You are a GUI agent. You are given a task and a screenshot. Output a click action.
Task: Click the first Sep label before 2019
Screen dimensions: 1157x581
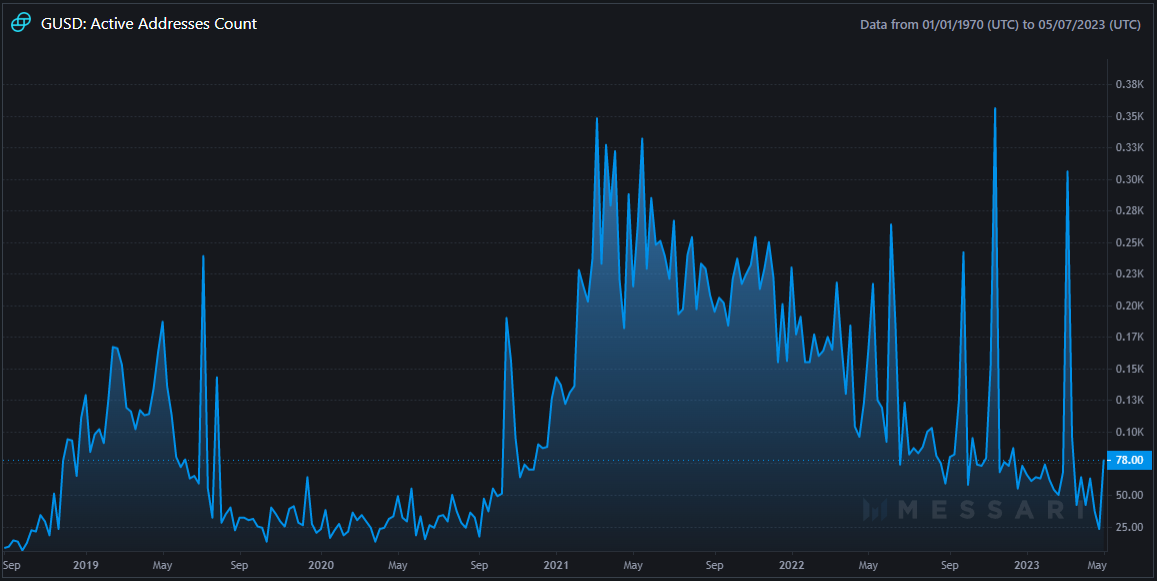point(12,565)
